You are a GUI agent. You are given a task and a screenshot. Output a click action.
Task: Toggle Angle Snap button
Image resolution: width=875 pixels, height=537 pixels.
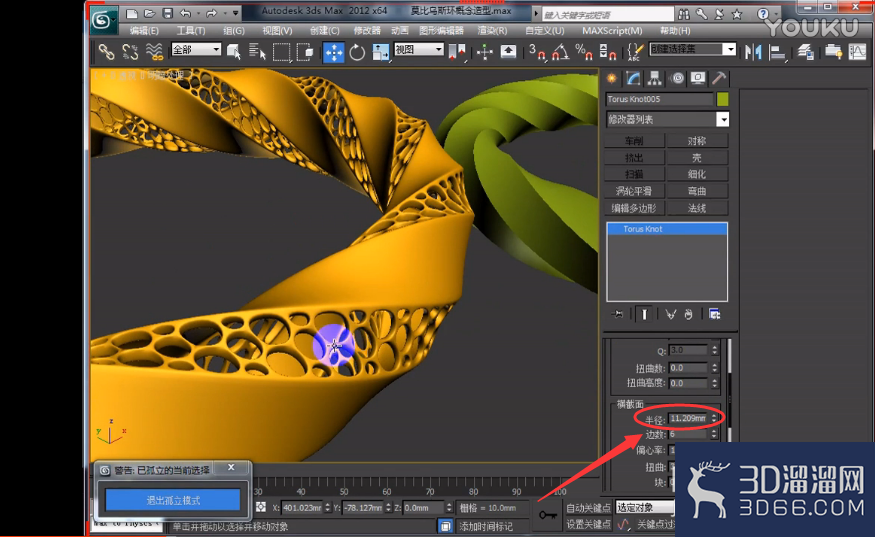coord(560,52)
